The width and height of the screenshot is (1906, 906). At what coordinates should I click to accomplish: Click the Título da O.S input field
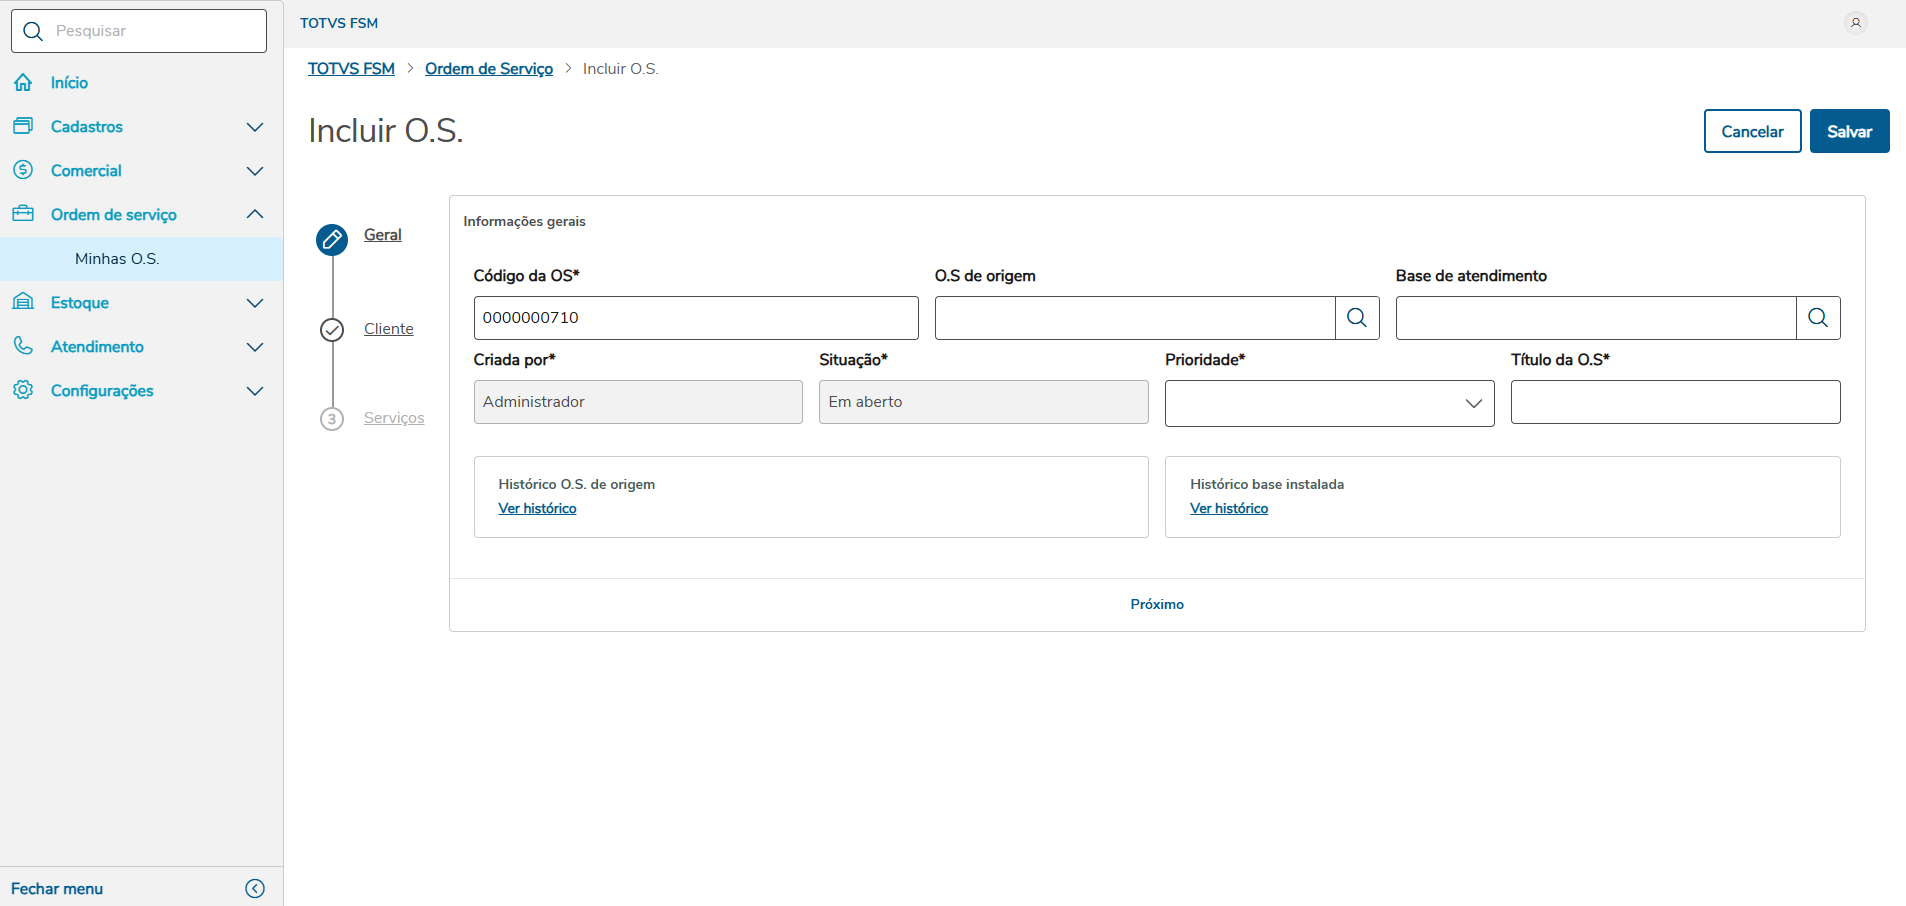(1675, 402)
